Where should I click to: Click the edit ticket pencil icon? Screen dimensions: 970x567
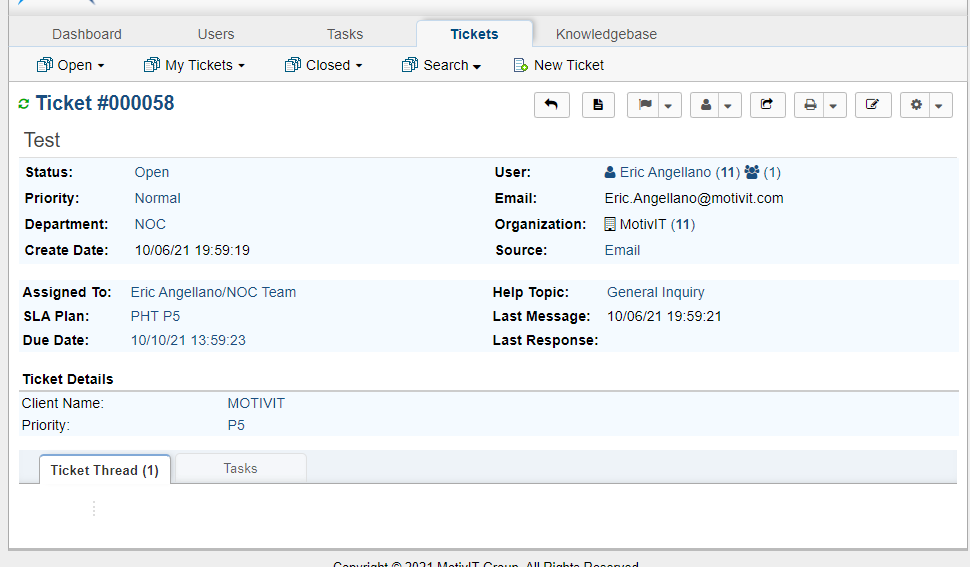click(x=872, y=105)
